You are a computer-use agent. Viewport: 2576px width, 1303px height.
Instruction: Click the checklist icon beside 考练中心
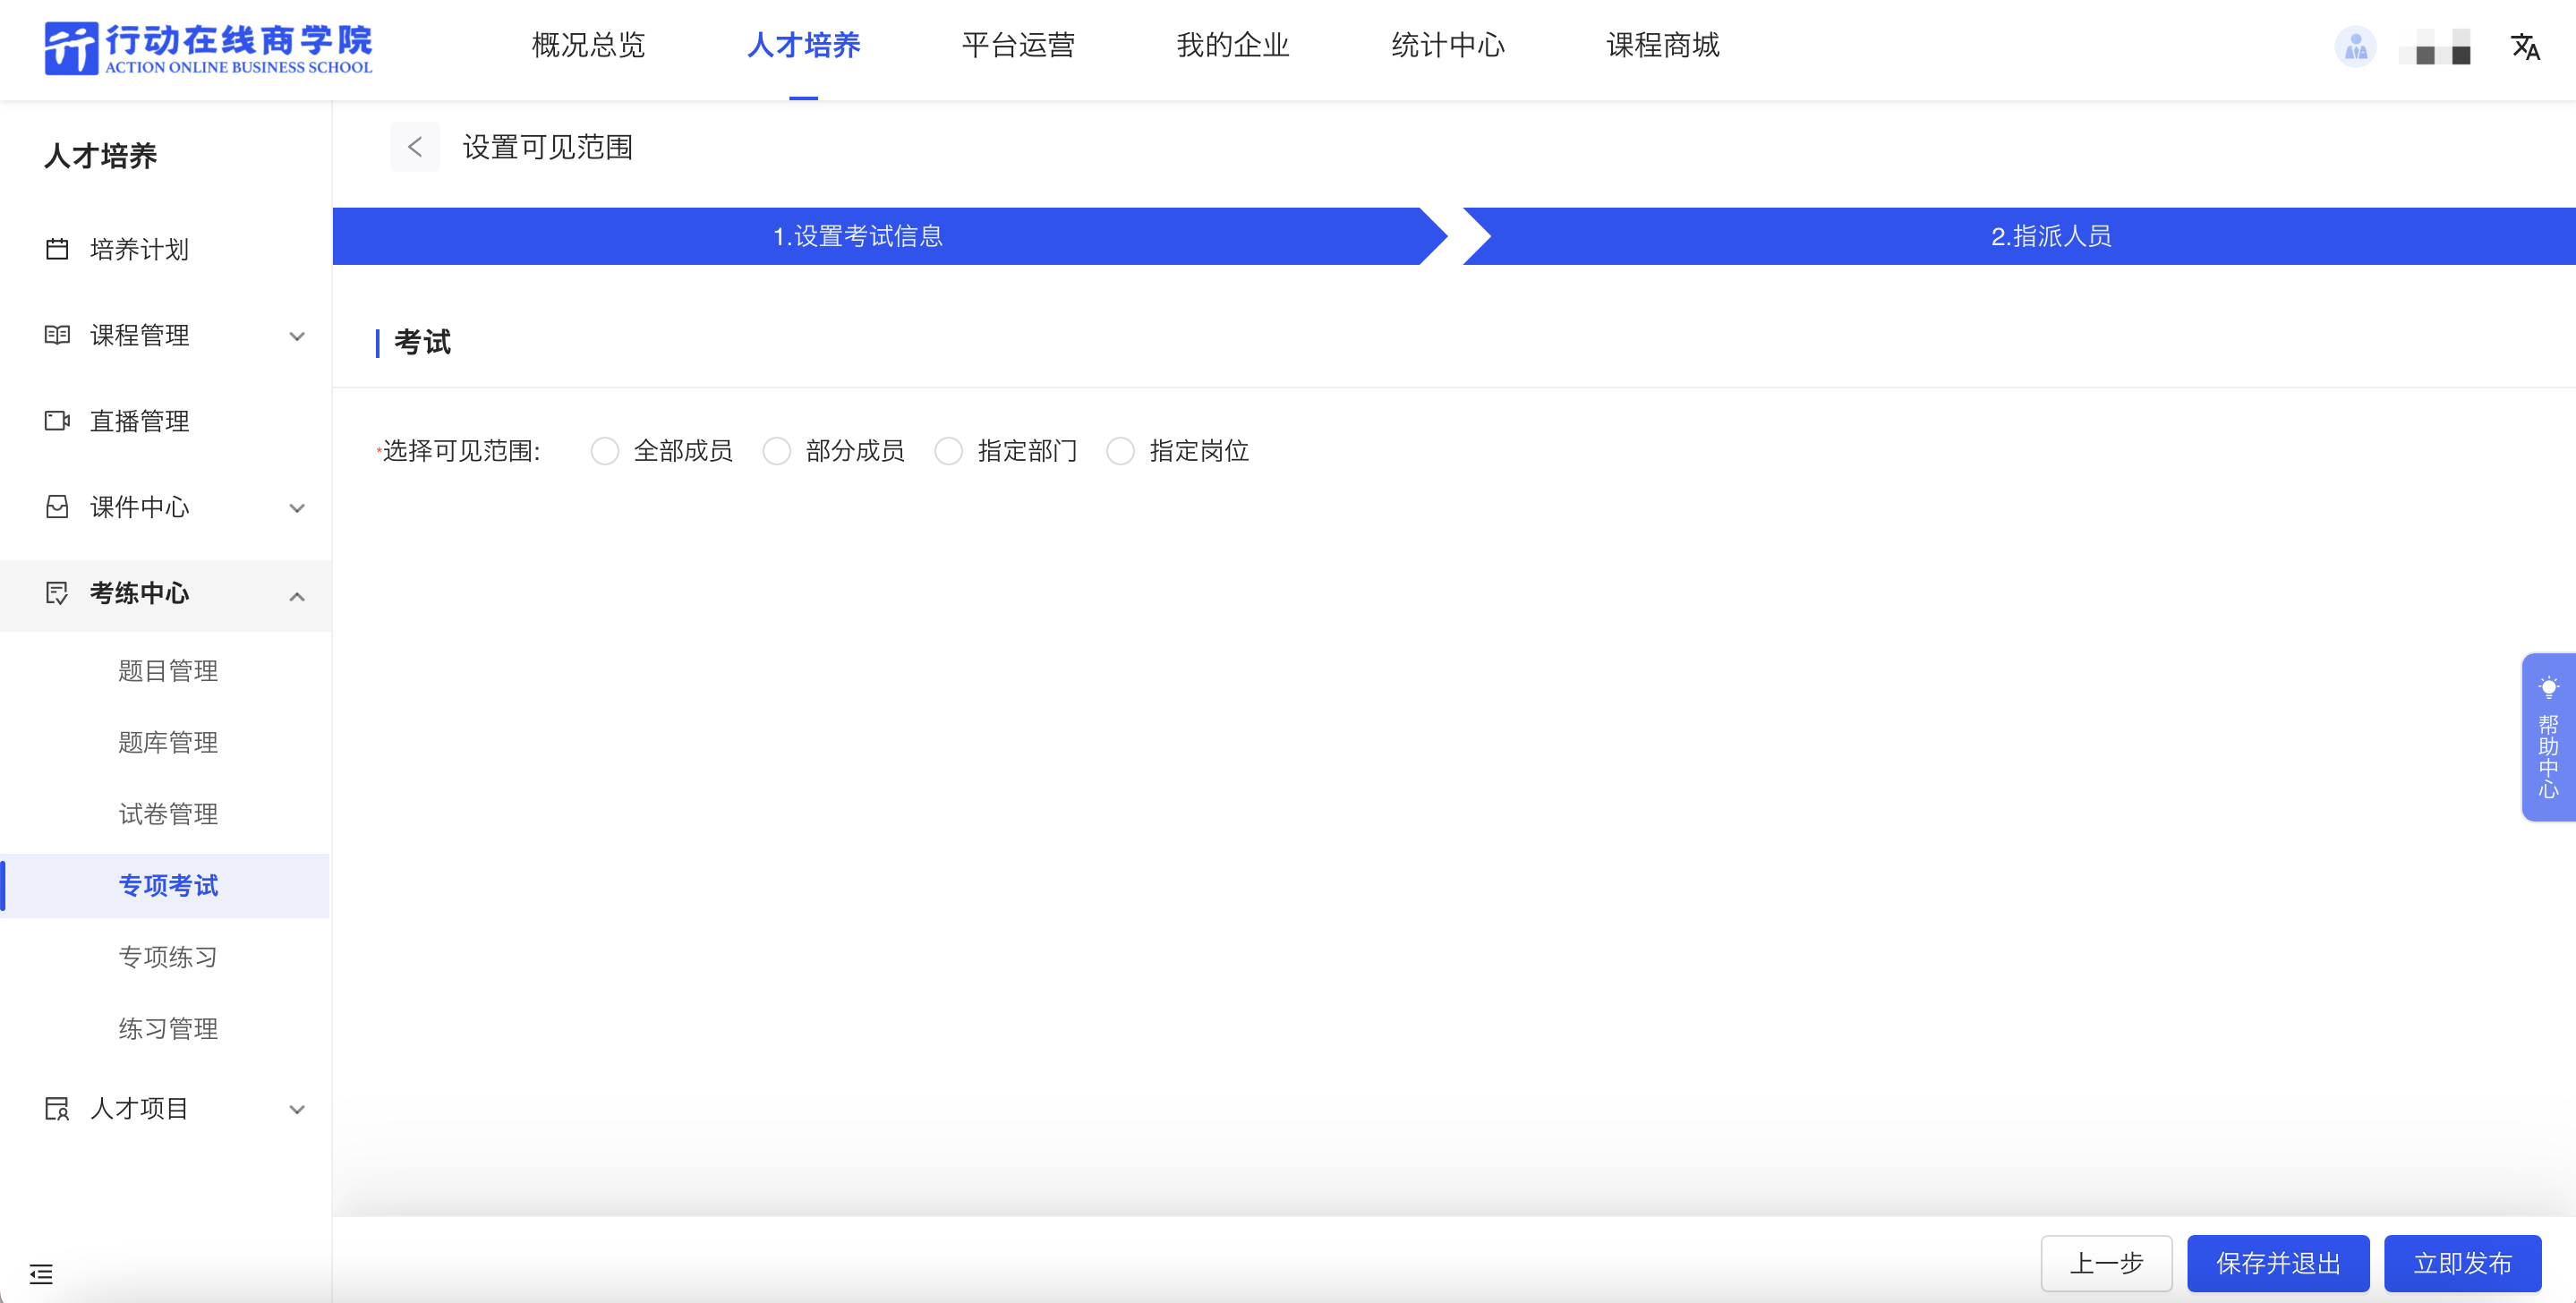[57, 593]
